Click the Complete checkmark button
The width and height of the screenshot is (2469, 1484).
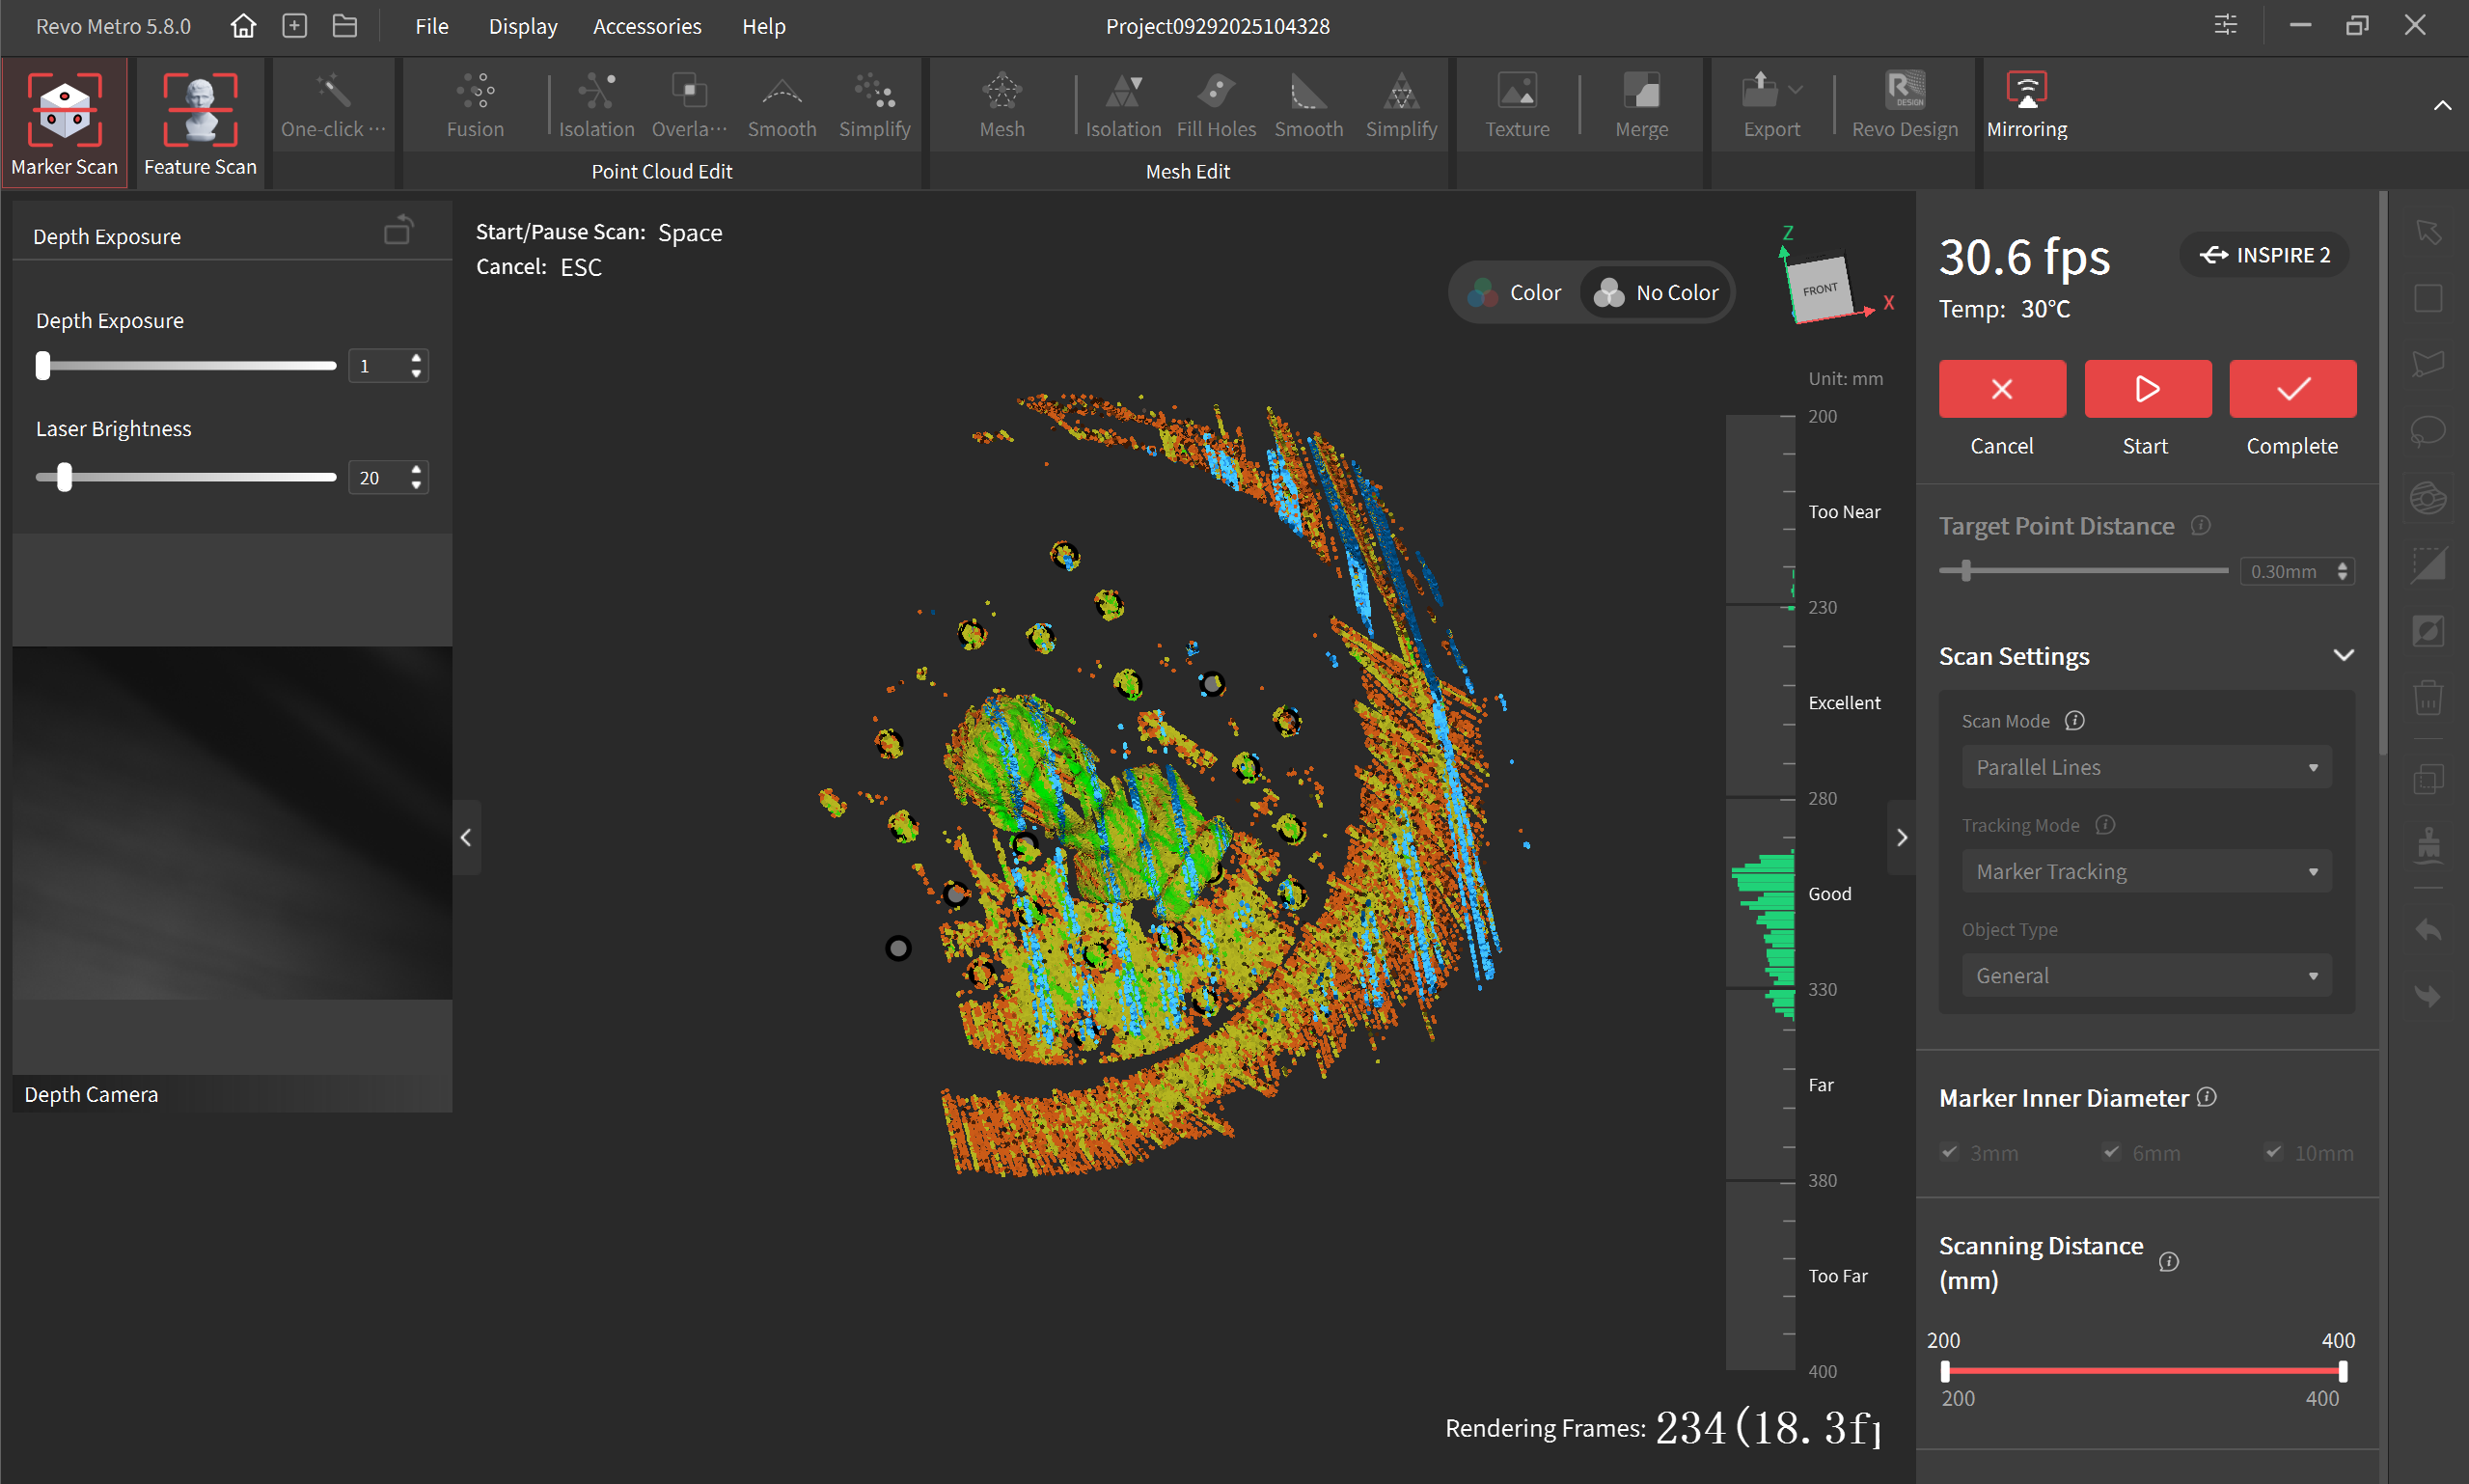pyautogui.click(x=2292, y=389)
